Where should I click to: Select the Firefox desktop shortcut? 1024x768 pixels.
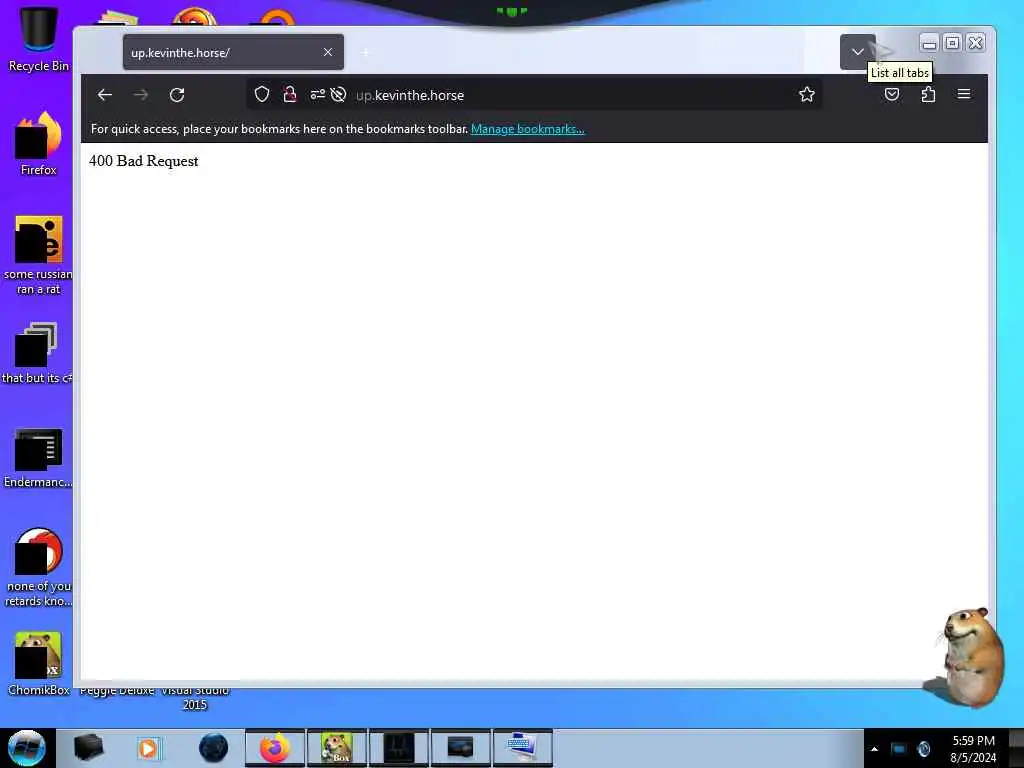(x=39, y=144)
